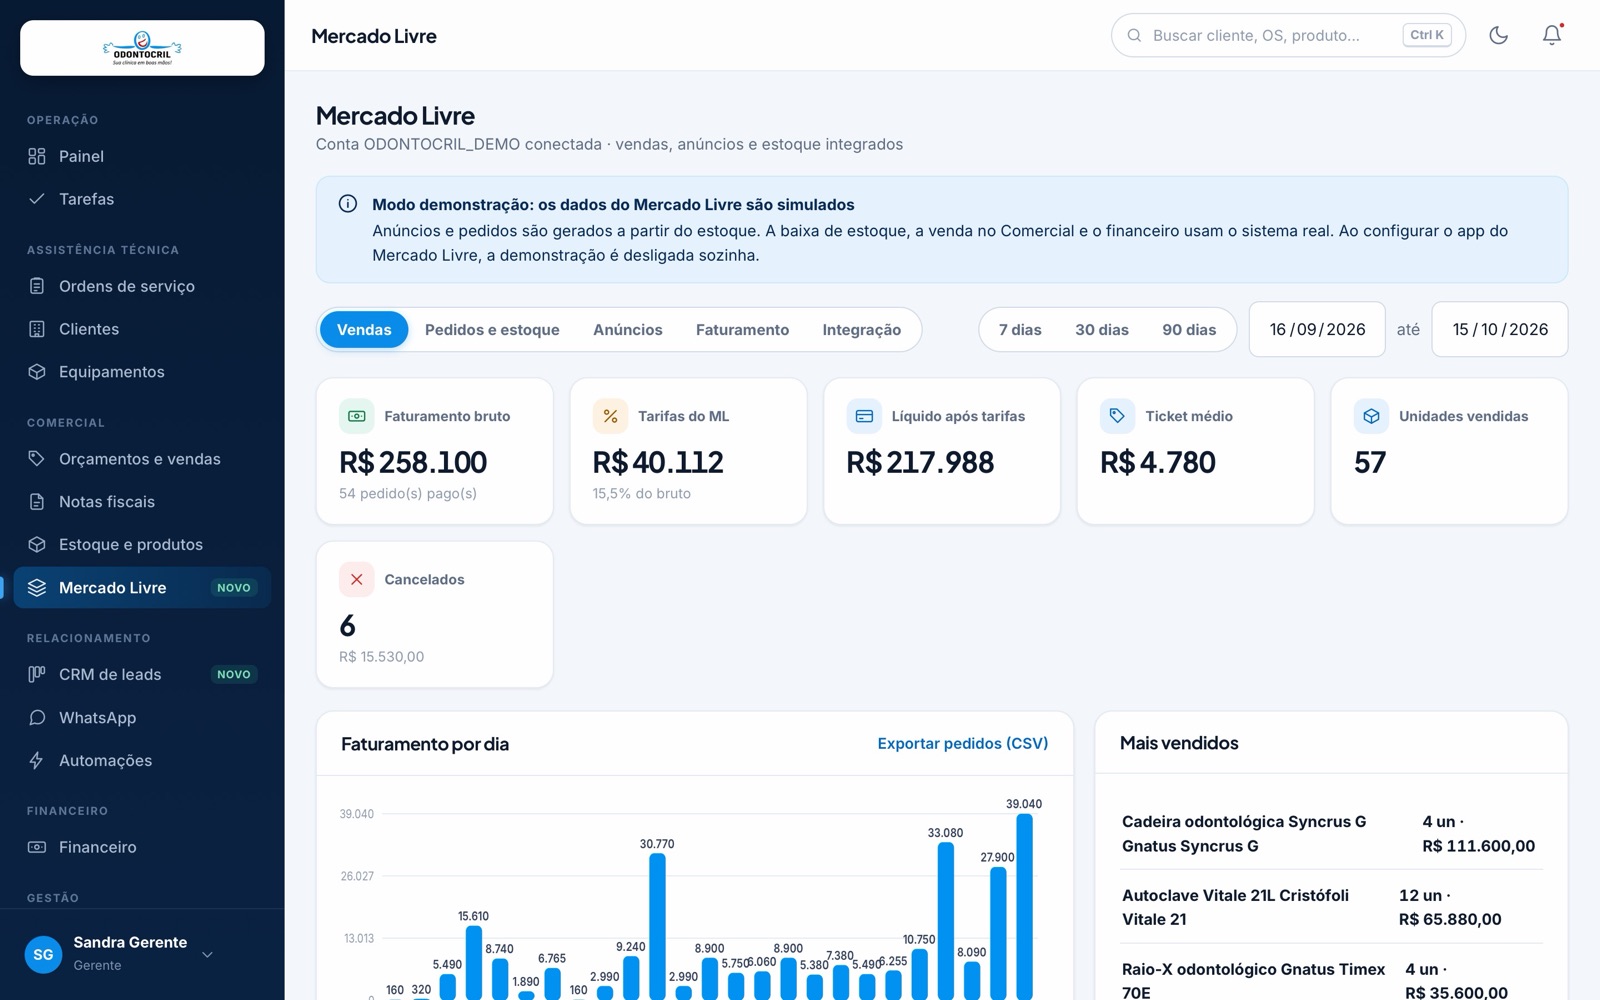The width and height of the screenshot is (1600, 1000).
Task: Open Equipamentos in sidebar
Action: pyautogui.click(x=142, y=372)
